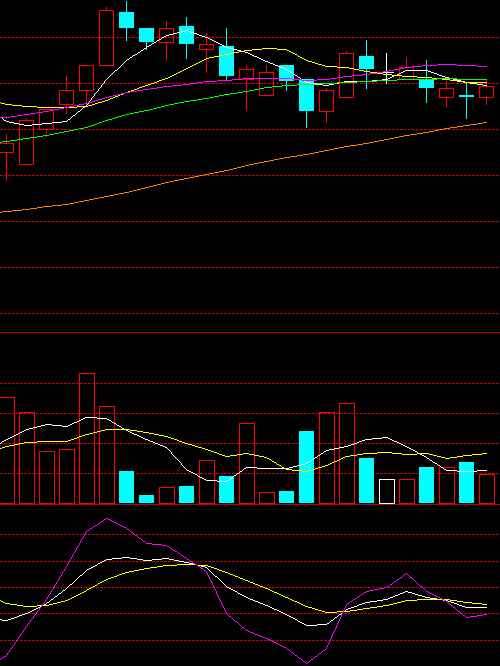Click the shortest cyan volume bar

click(x=147, y=499)
